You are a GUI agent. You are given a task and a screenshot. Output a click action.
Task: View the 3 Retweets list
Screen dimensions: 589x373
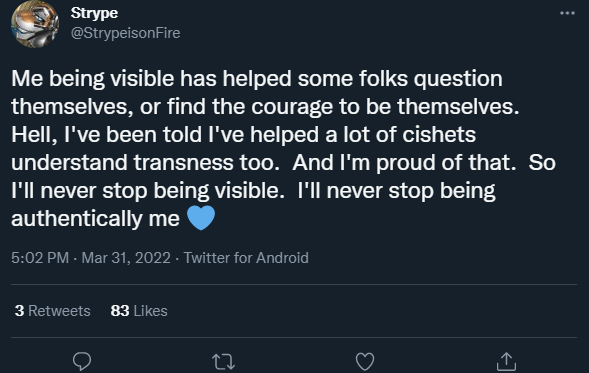[53, 311]
